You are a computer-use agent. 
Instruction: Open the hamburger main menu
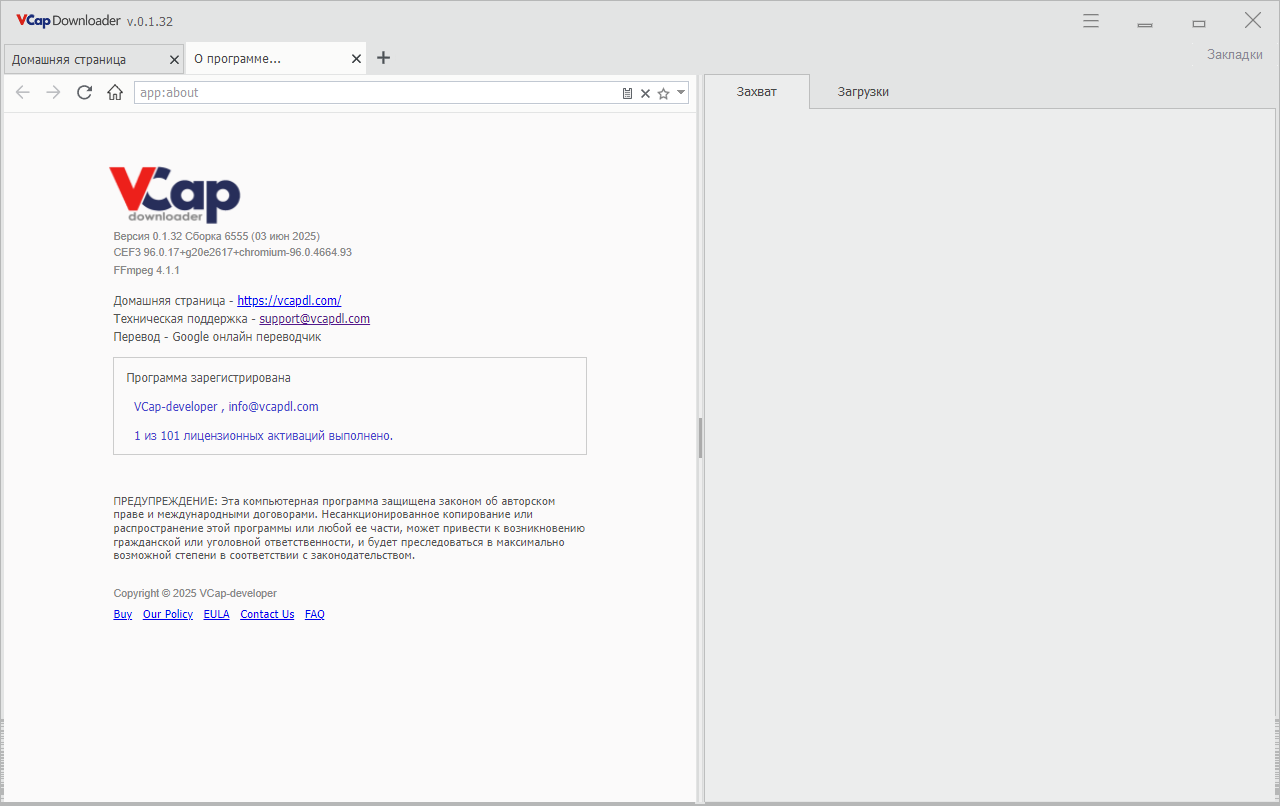(x=1091, y=21)
